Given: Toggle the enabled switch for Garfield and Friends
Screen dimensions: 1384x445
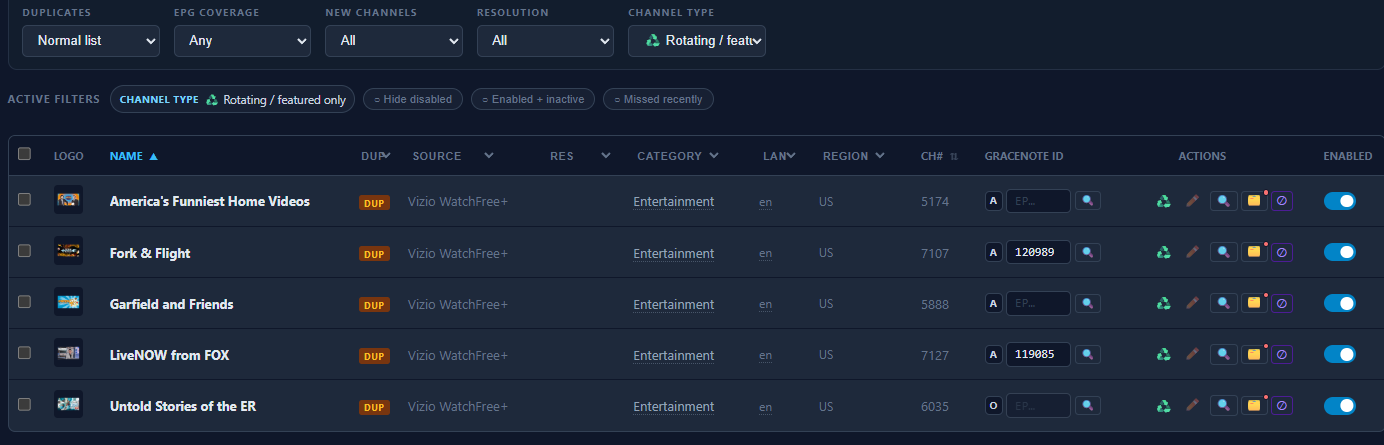Looking at the screenshot, I should pyautogui.click(x=1339, y=303).
